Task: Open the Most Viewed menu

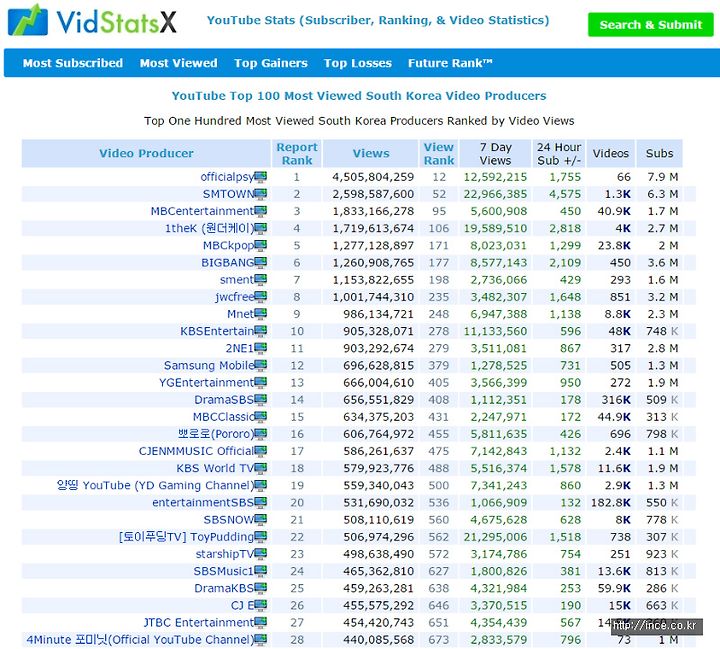Action: tap(179, 63)
